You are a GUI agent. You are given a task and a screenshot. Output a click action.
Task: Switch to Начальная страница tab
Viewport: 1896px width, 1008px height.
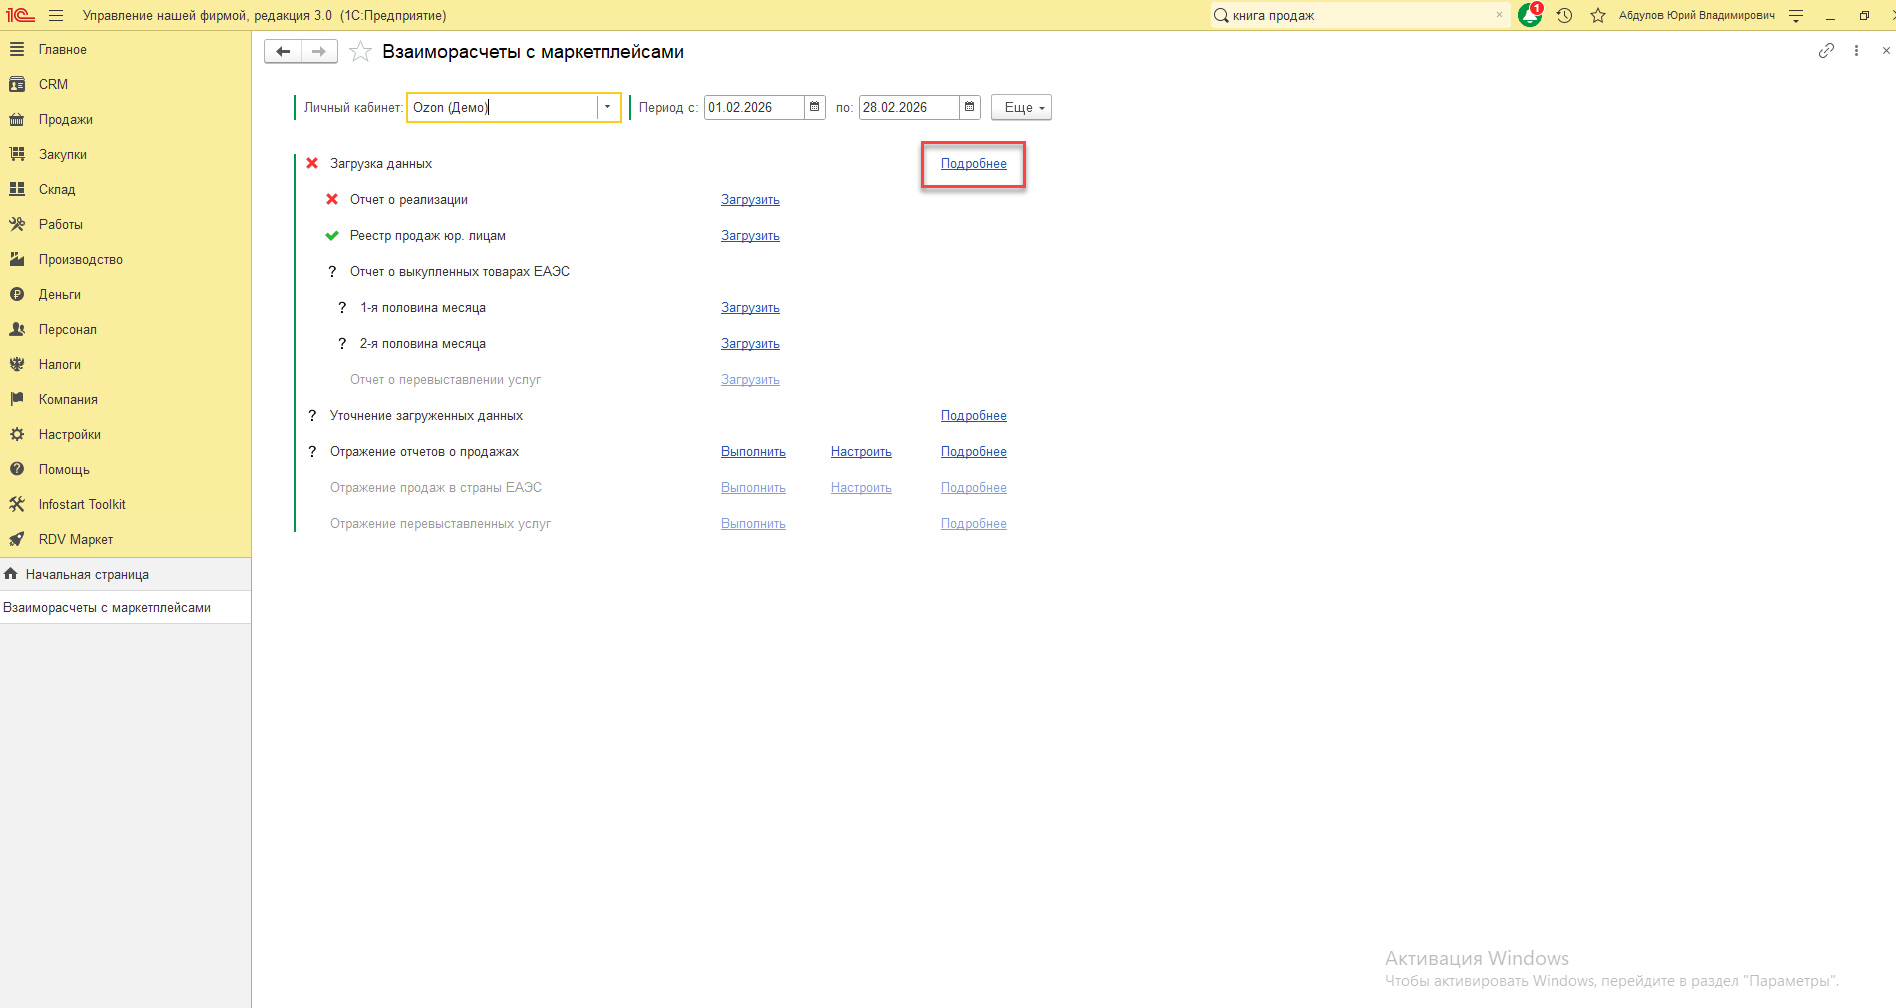87,574
